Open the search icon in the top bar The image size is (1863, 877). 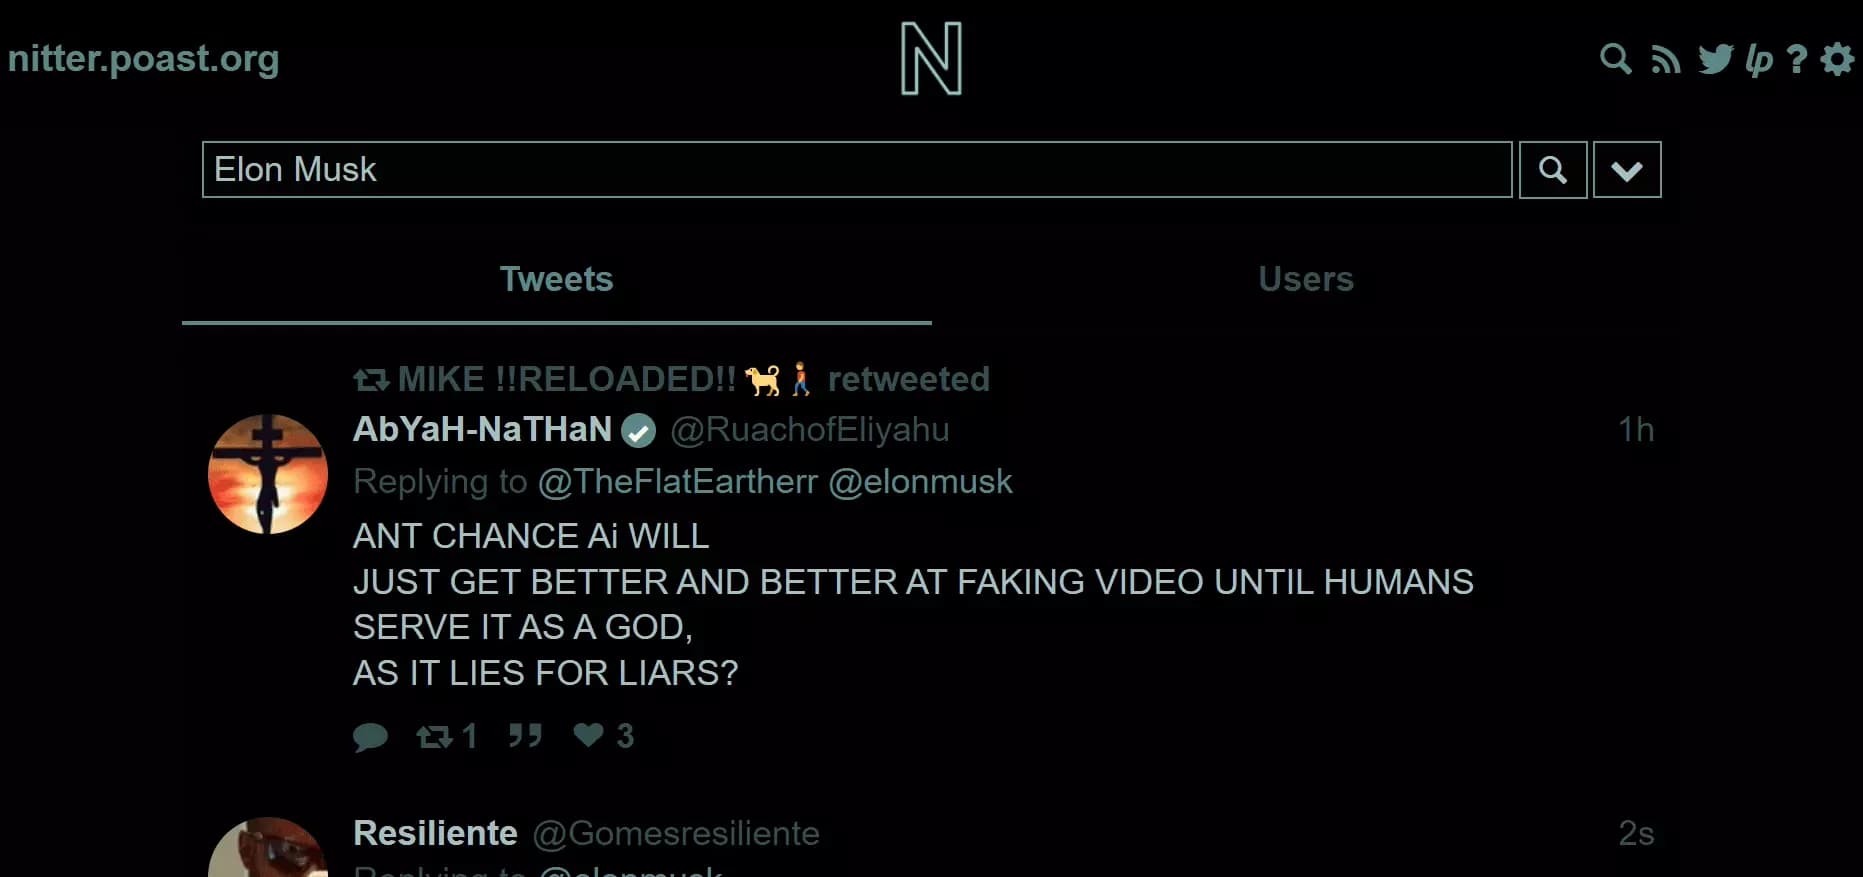pos(1614,60)
